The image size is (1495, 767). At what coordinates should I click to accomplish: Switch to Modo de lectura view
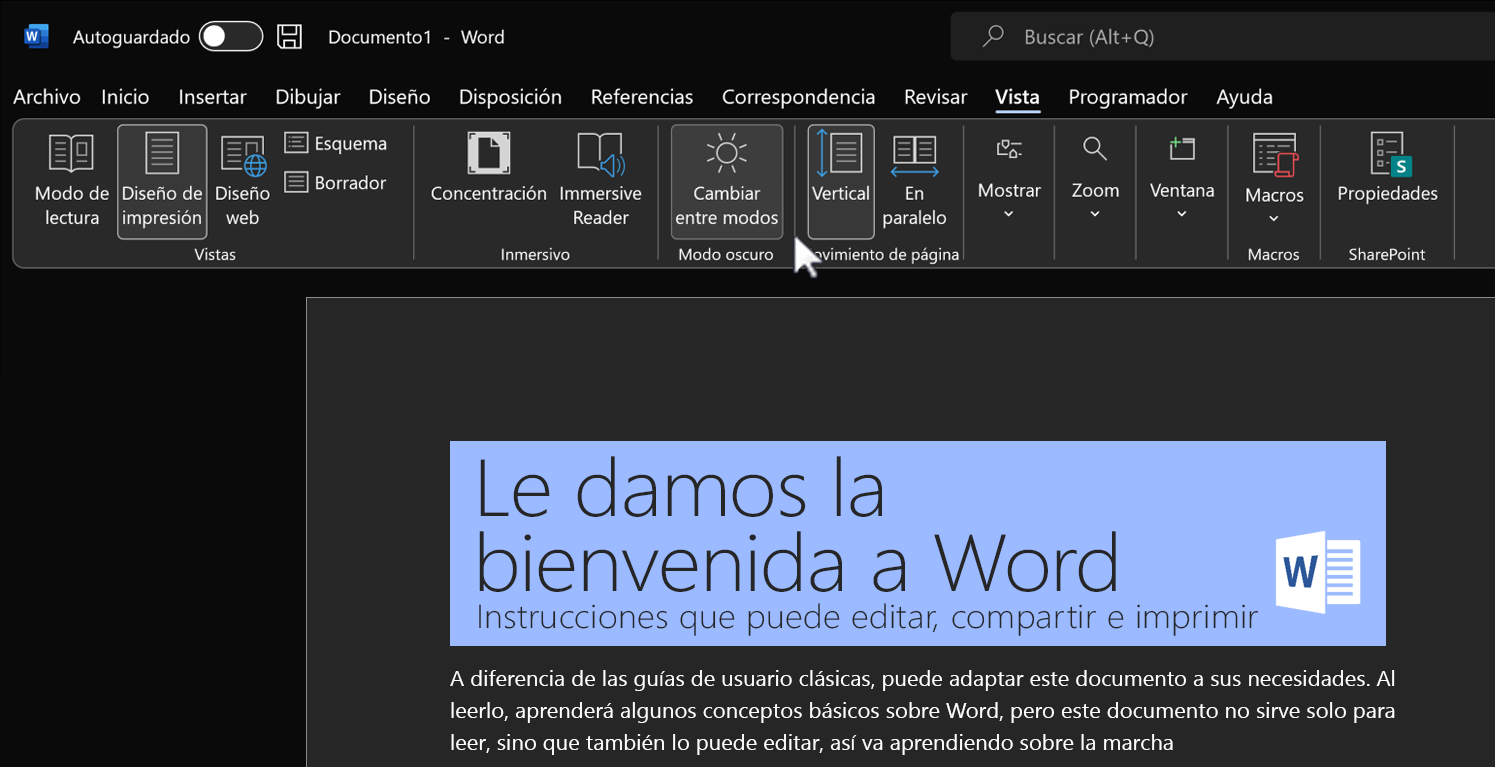(x=72, y=181)
